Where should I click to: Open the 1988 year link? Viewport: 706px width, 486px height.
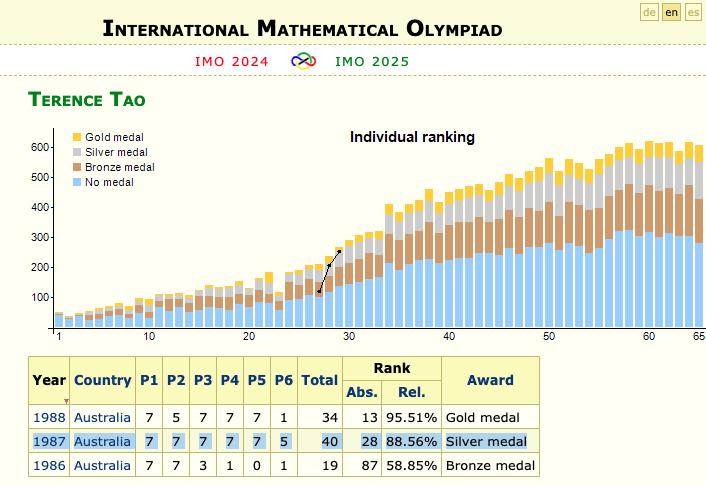pos(49,418)
